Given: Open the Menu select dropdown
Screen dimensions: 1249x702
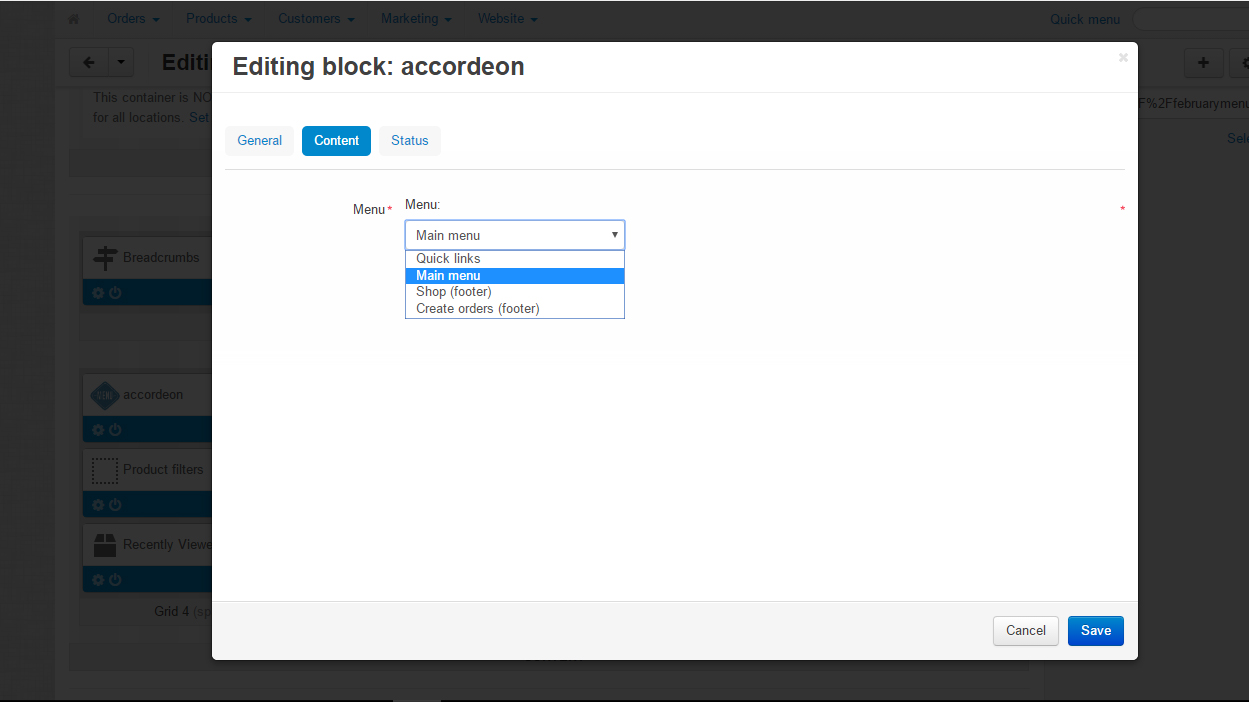Looking at the screenshot, I should tap(514, 235).
